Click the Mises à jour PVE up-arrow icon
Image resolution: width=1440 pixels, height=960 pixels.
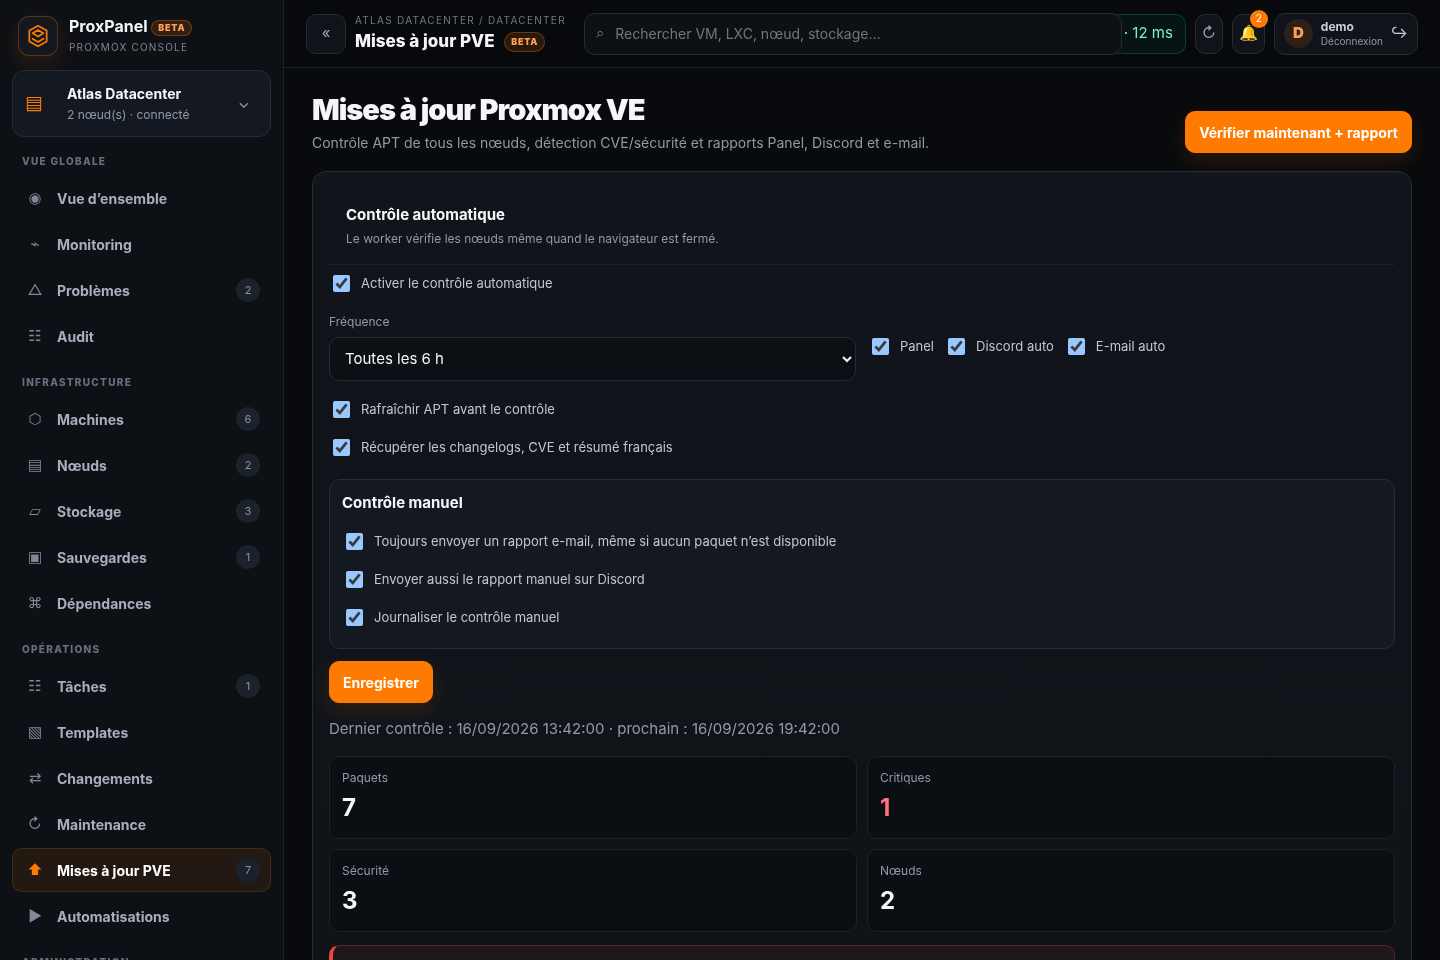[35, 871]
